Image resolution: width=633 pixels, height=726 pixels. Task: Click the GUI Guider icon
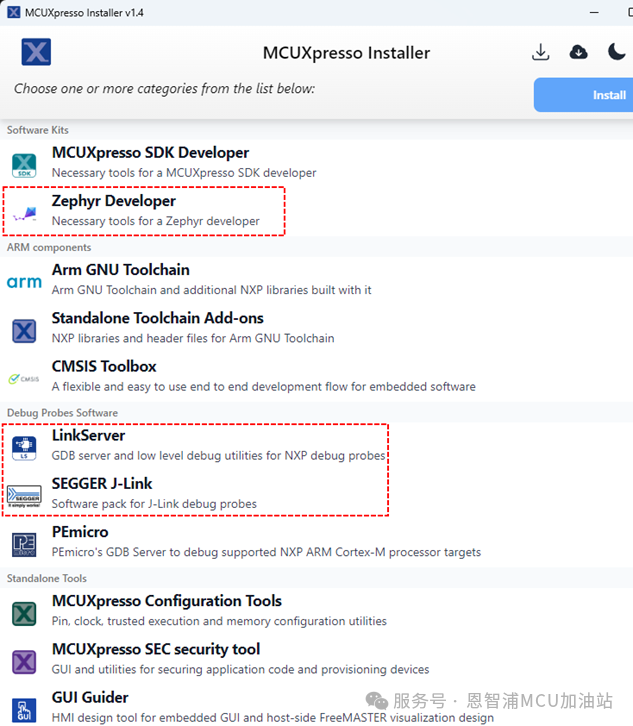pos(24,710)
